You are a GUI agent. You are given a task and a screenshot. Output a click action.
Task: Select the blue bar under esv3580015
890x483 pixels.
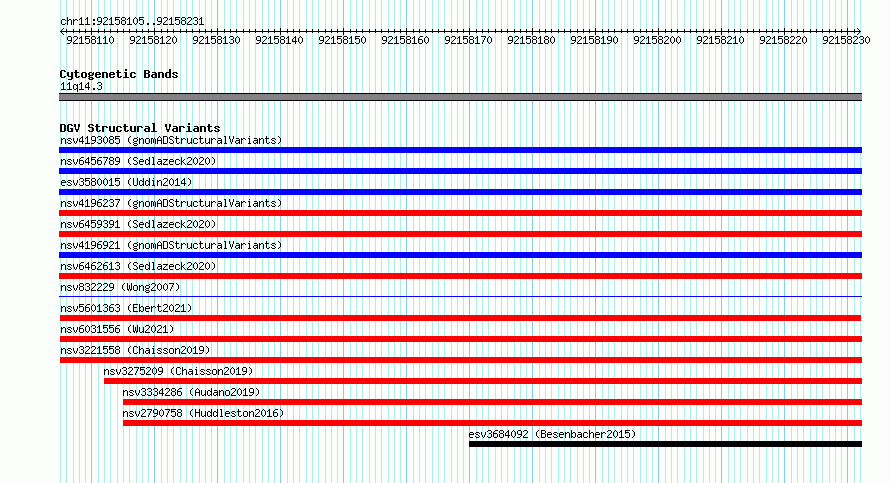tap(460, 192)
